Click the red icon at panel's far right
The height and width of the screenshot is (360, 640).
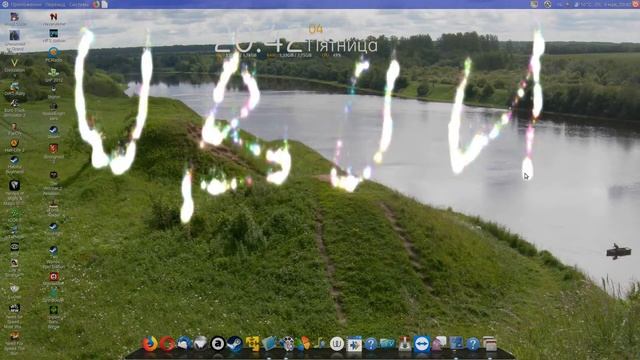(x=636, y=4)
